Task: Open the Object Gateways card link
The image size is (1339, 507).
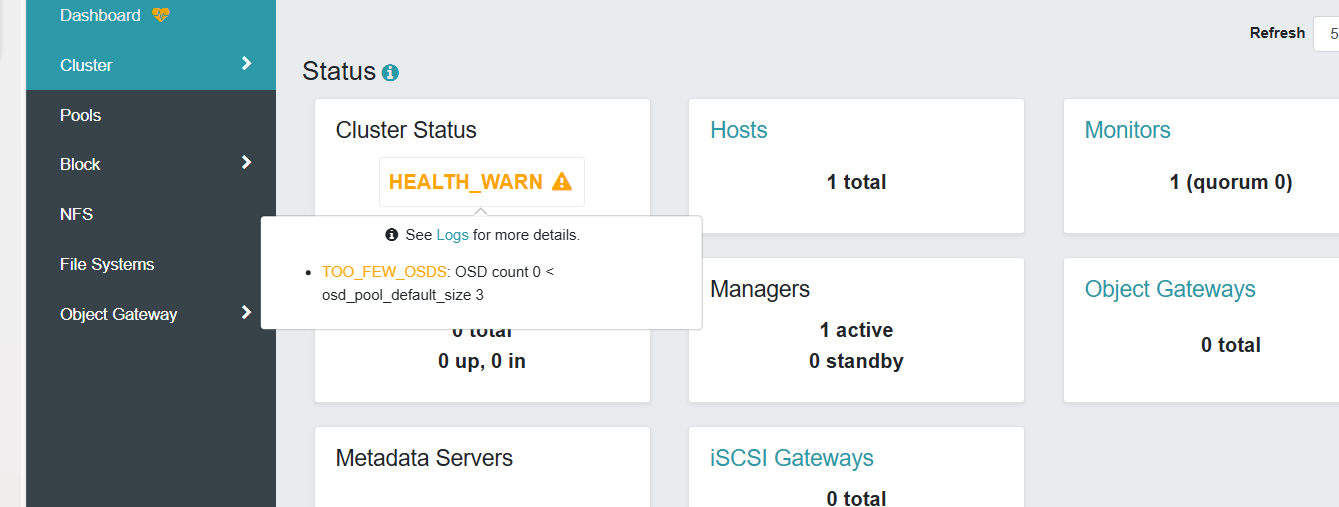Action: pos(1170,289)
